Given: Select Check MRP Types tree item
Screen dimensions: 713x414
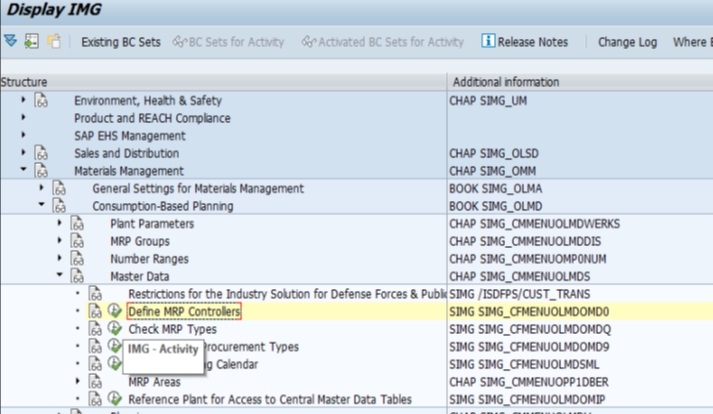Looking at the screenshot, I should [x=172, y=329].
